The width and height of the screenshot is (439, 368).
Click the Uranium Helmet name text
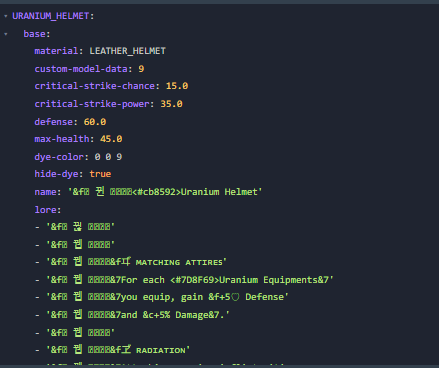tap(219, 192)
